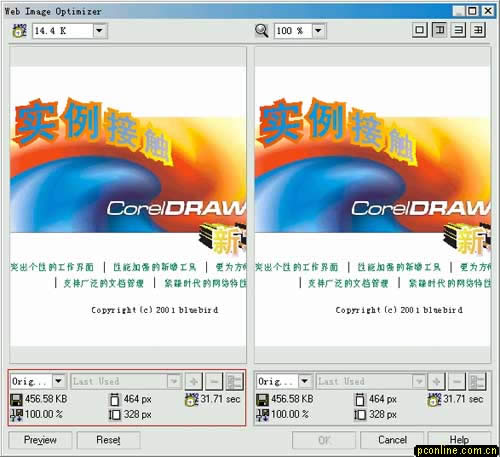The height and width of the screenshot is (457, 500).
Task: Click left pane compression percentage icon
Action: click(x=17, y=415)
